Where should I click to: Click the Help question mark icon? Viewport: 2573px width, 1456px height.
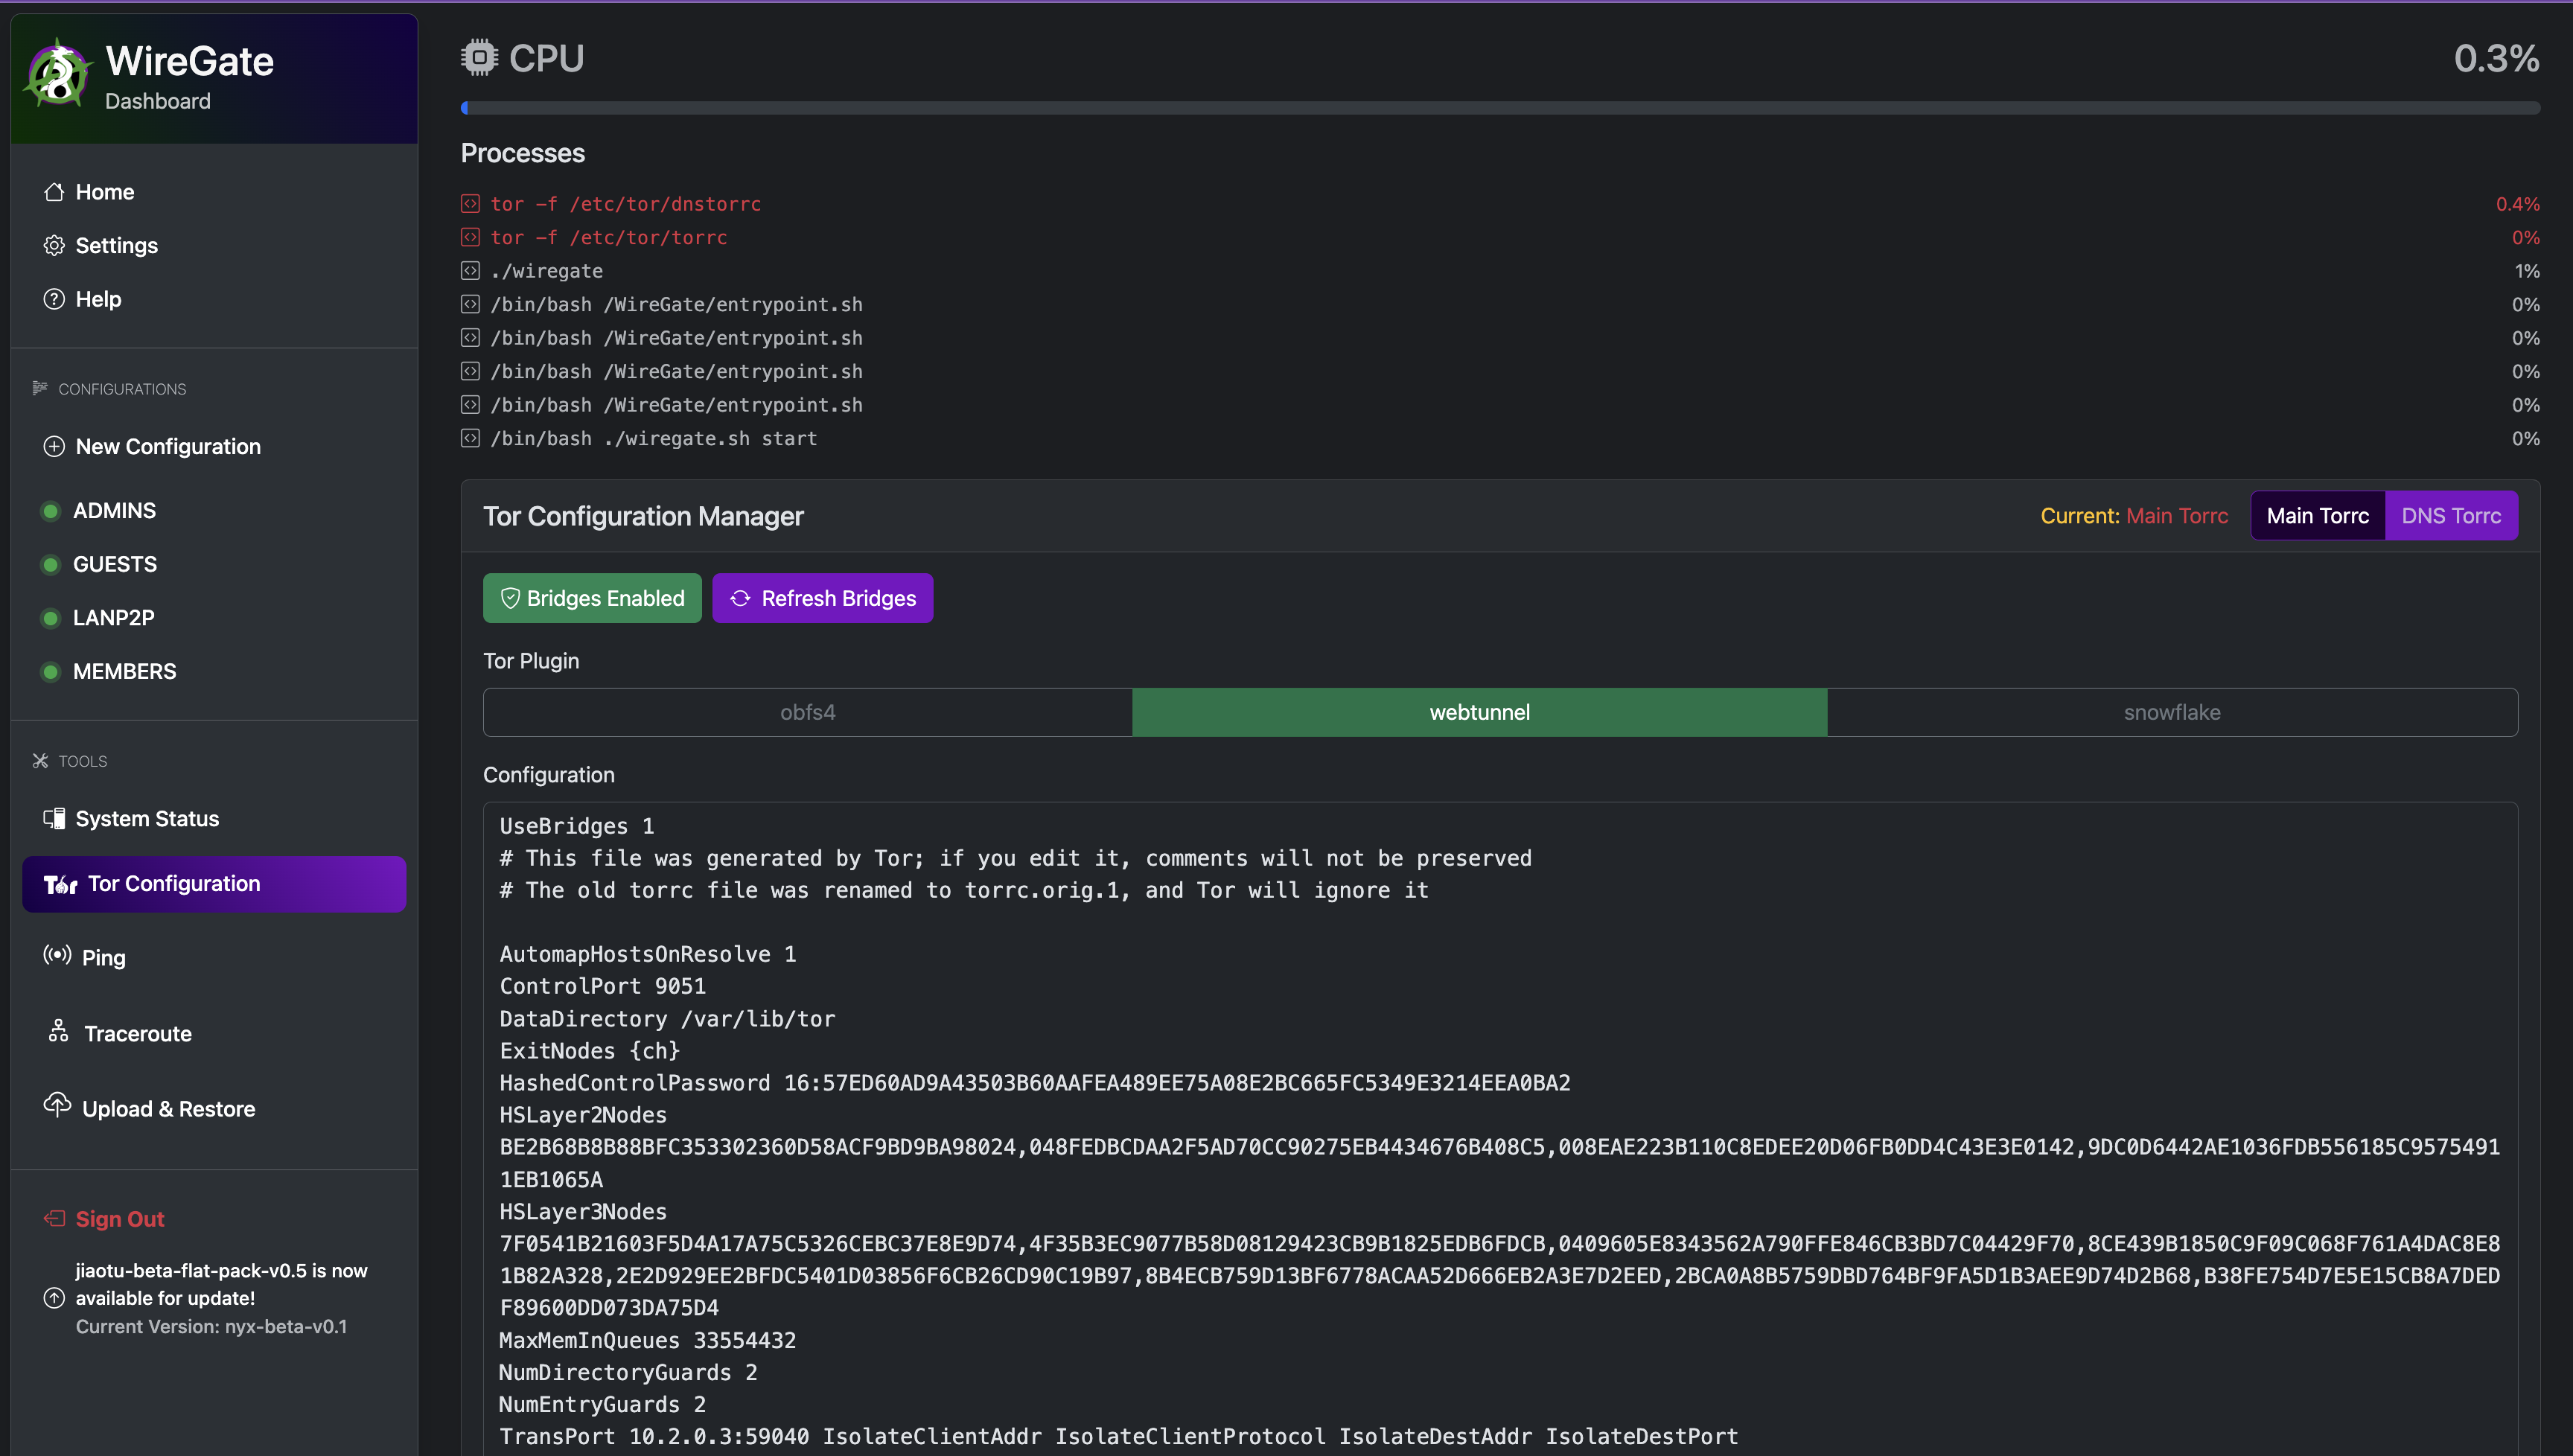click(54, 299)
